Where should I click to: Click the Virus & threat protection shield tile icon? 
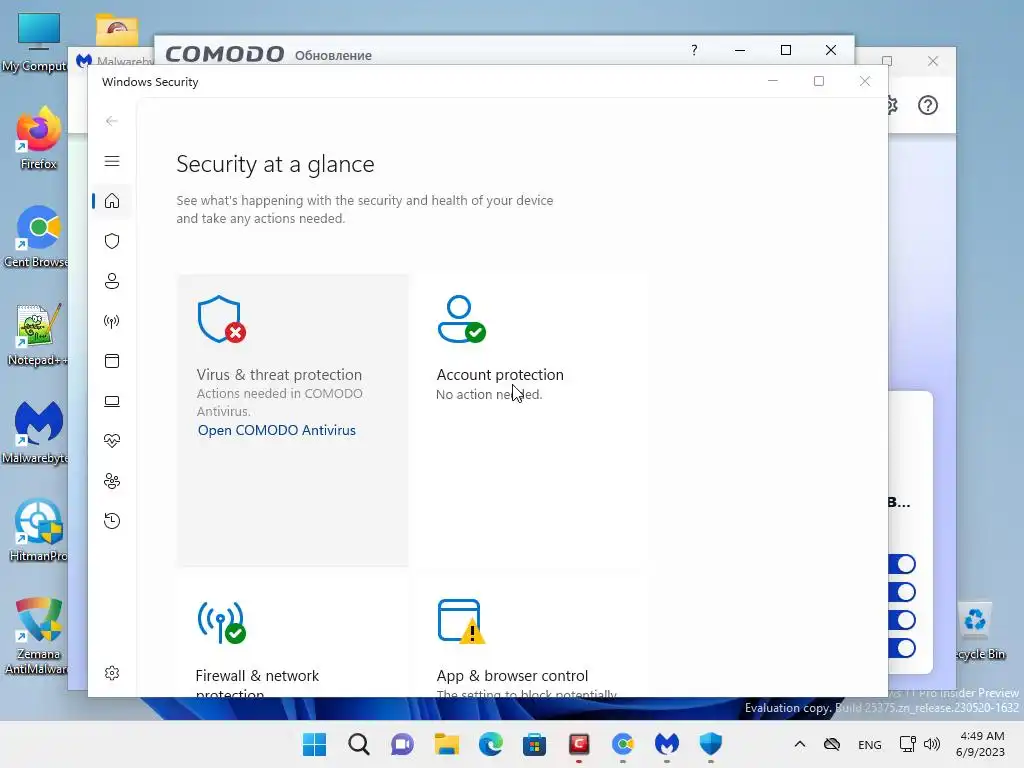pyautogui.click(x=221, y=319)
